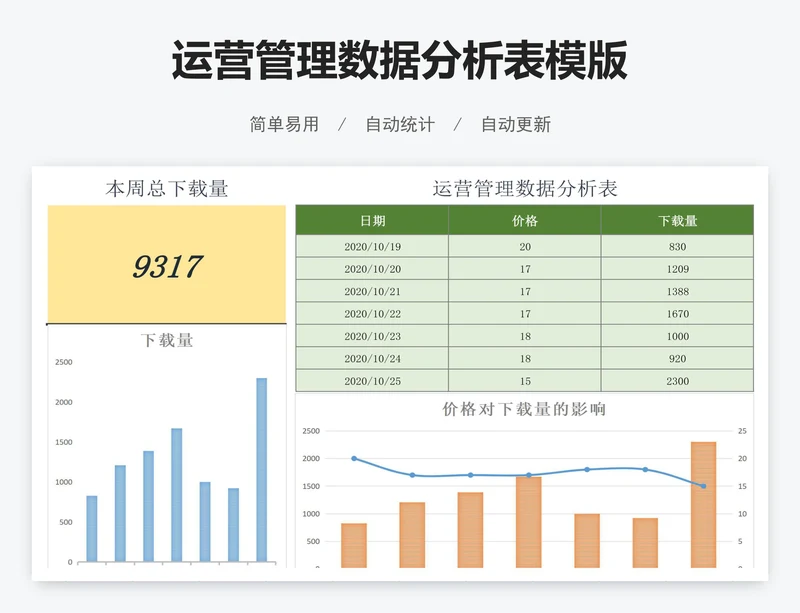Screen dimensions: 800x613
Task: Select date cell 2020/10/23
Action: 372,336
